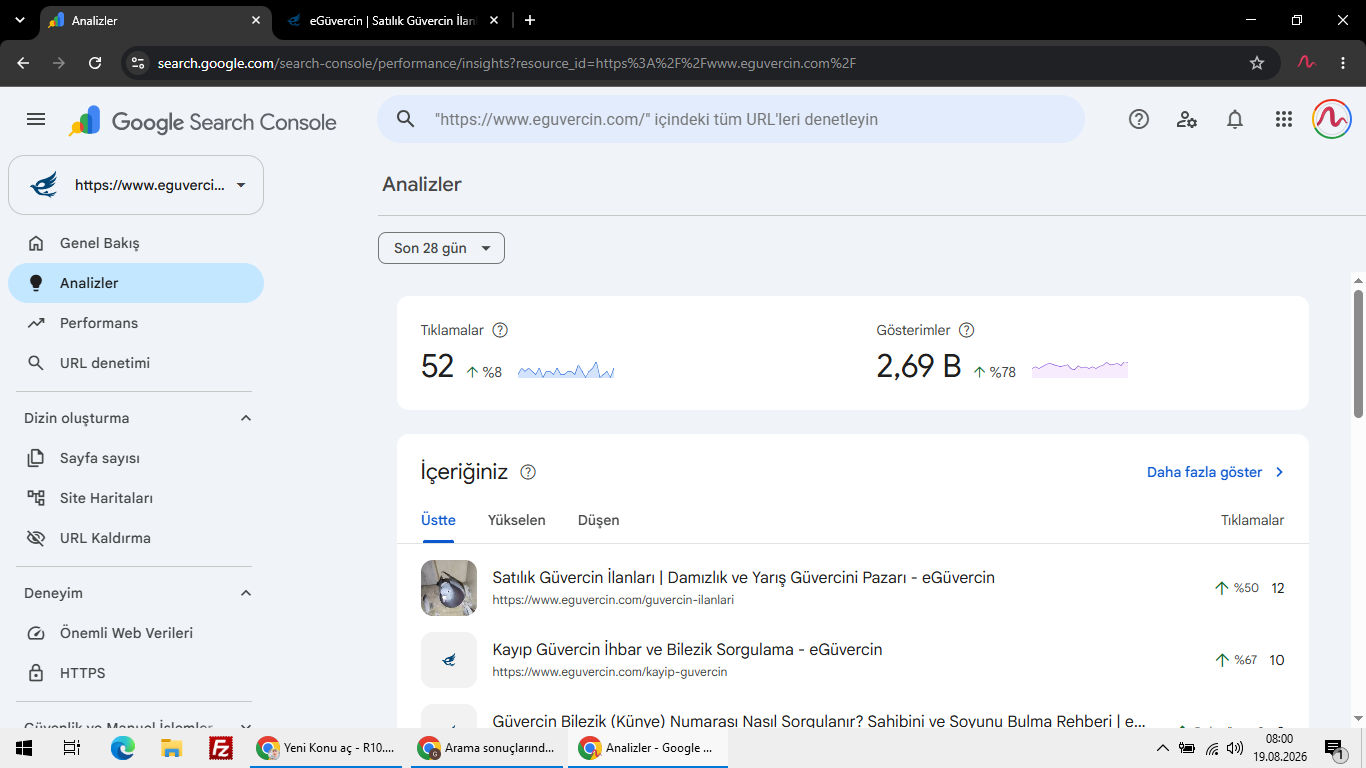Switch to the Üstte tab
The image size is (1366, 768).
(438, 520)
